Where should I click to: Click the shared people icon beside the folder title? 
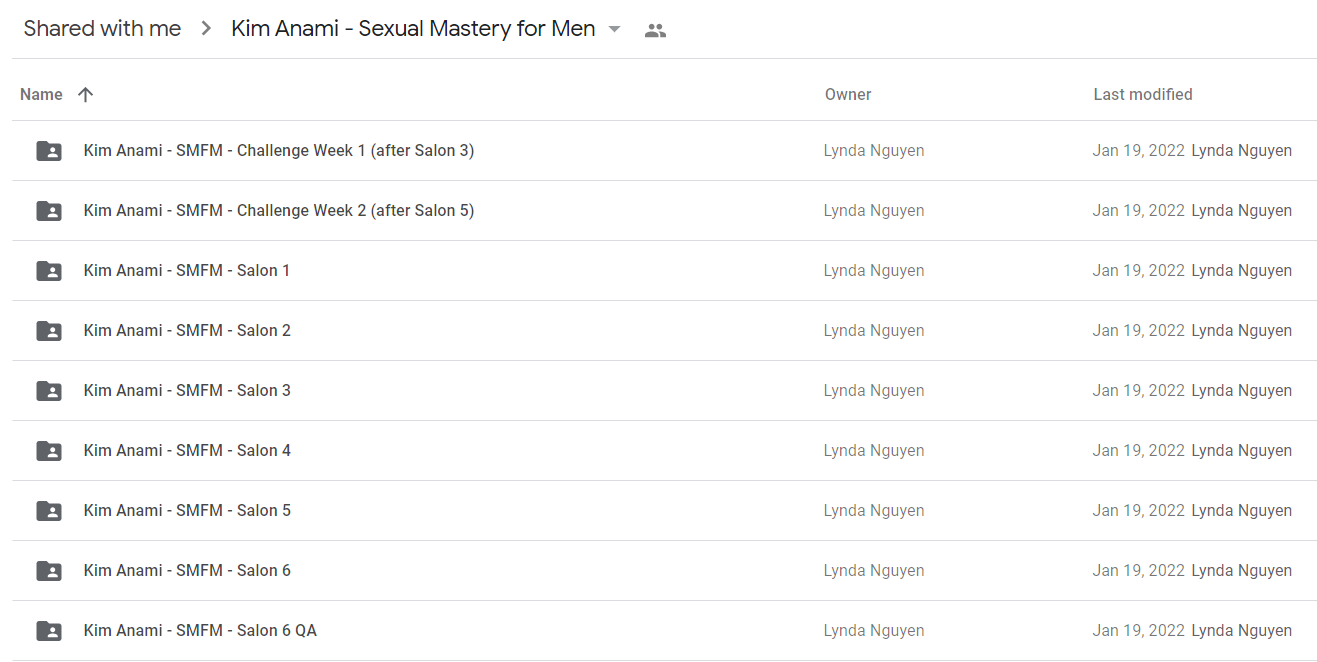click(655, 30)
